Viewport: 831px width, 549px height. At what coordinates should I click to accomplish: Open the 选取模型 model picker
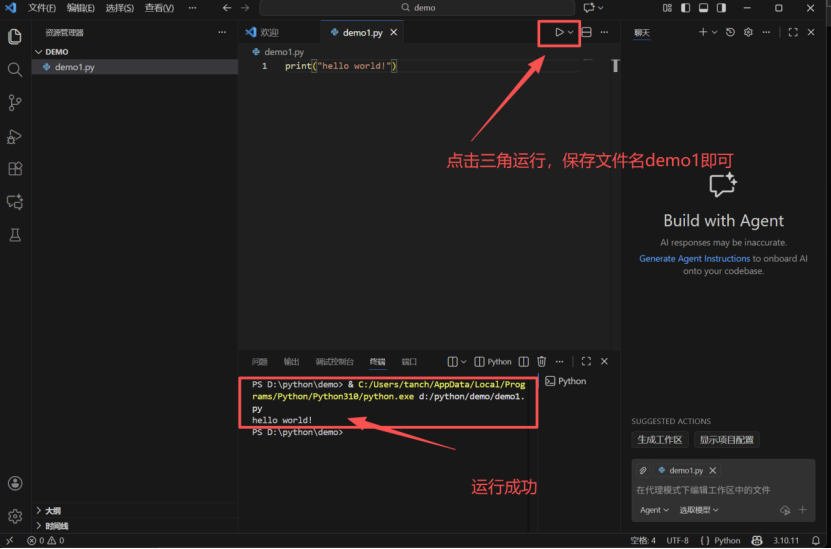[x=699, y=510]
